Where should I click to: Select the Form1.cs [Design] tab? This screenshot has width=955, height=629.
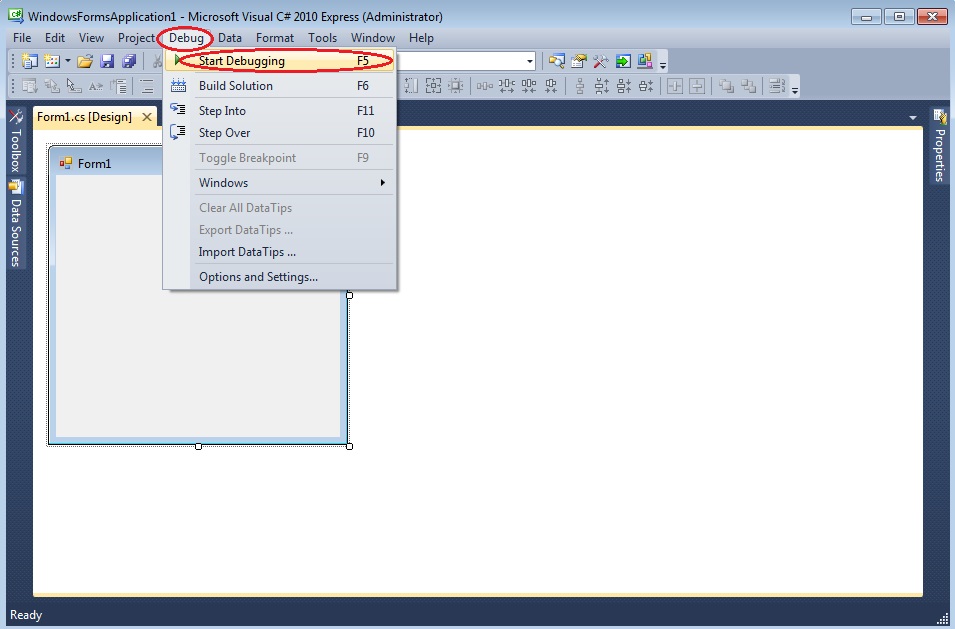pyautogui.click(x=84, y=117)
